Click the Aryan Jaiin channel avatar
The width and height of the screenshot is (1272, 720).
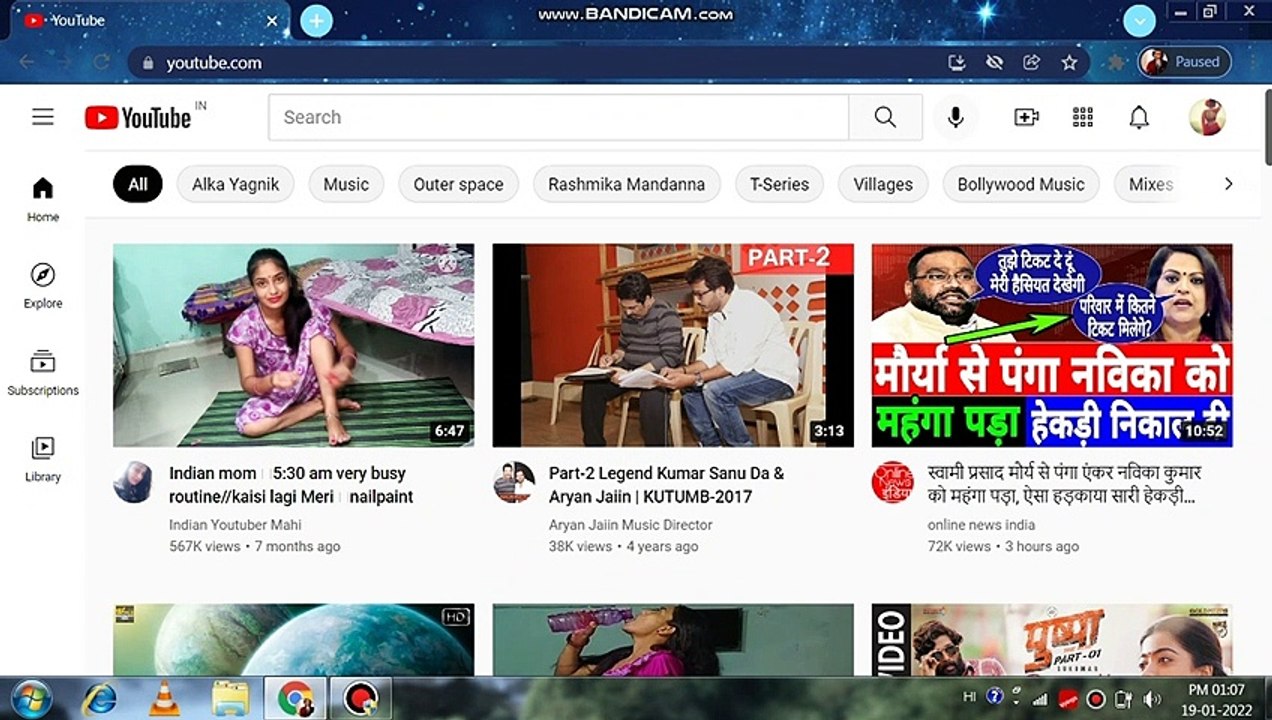pyautogui.click(x=513, y=482)
